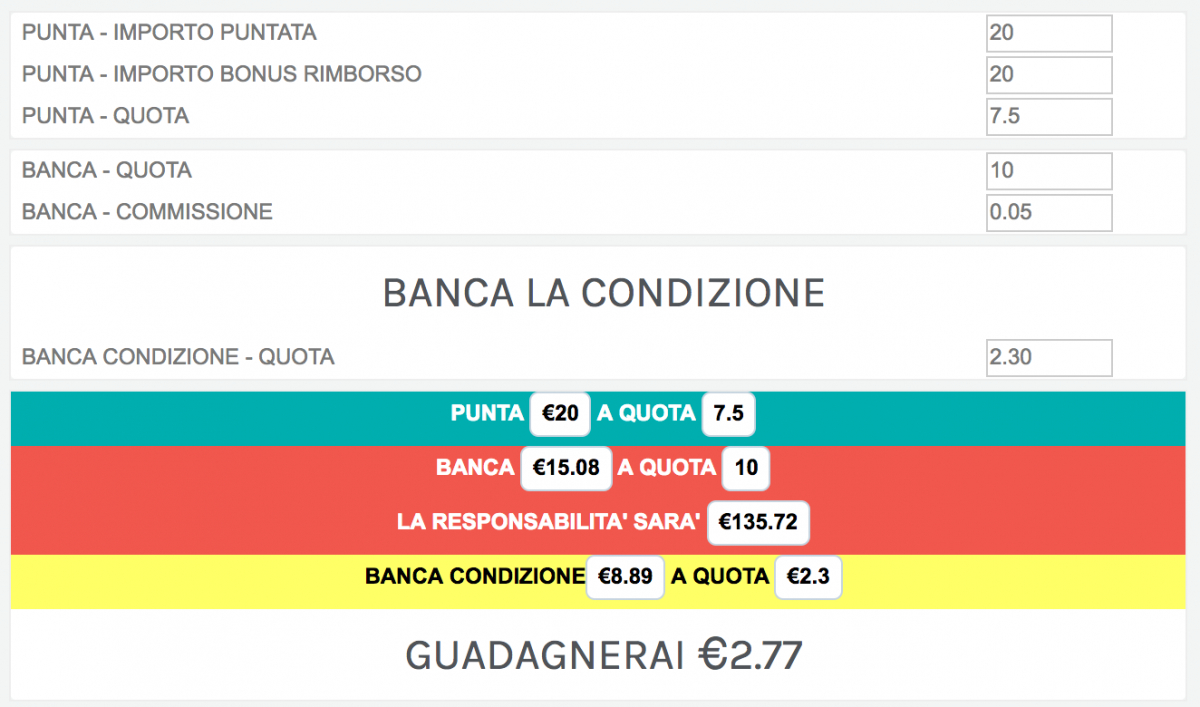
Task: Click the Guadagnerai €2.77 result text
Action: pyautogui.click(x=604, y=656)
